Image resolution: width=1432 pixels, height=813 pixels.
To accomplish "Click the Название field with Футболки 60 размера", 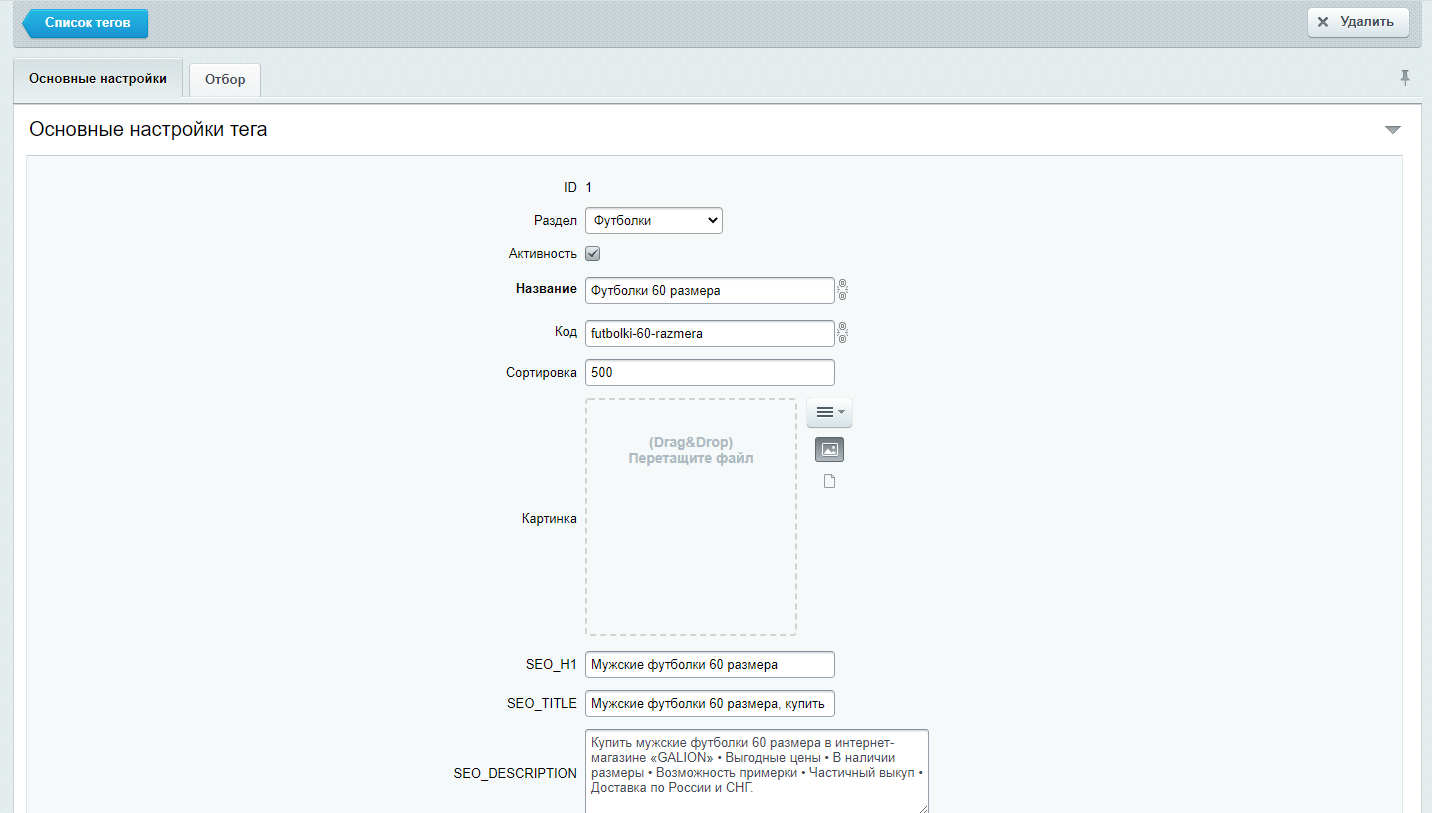I will tap(709, 291).
